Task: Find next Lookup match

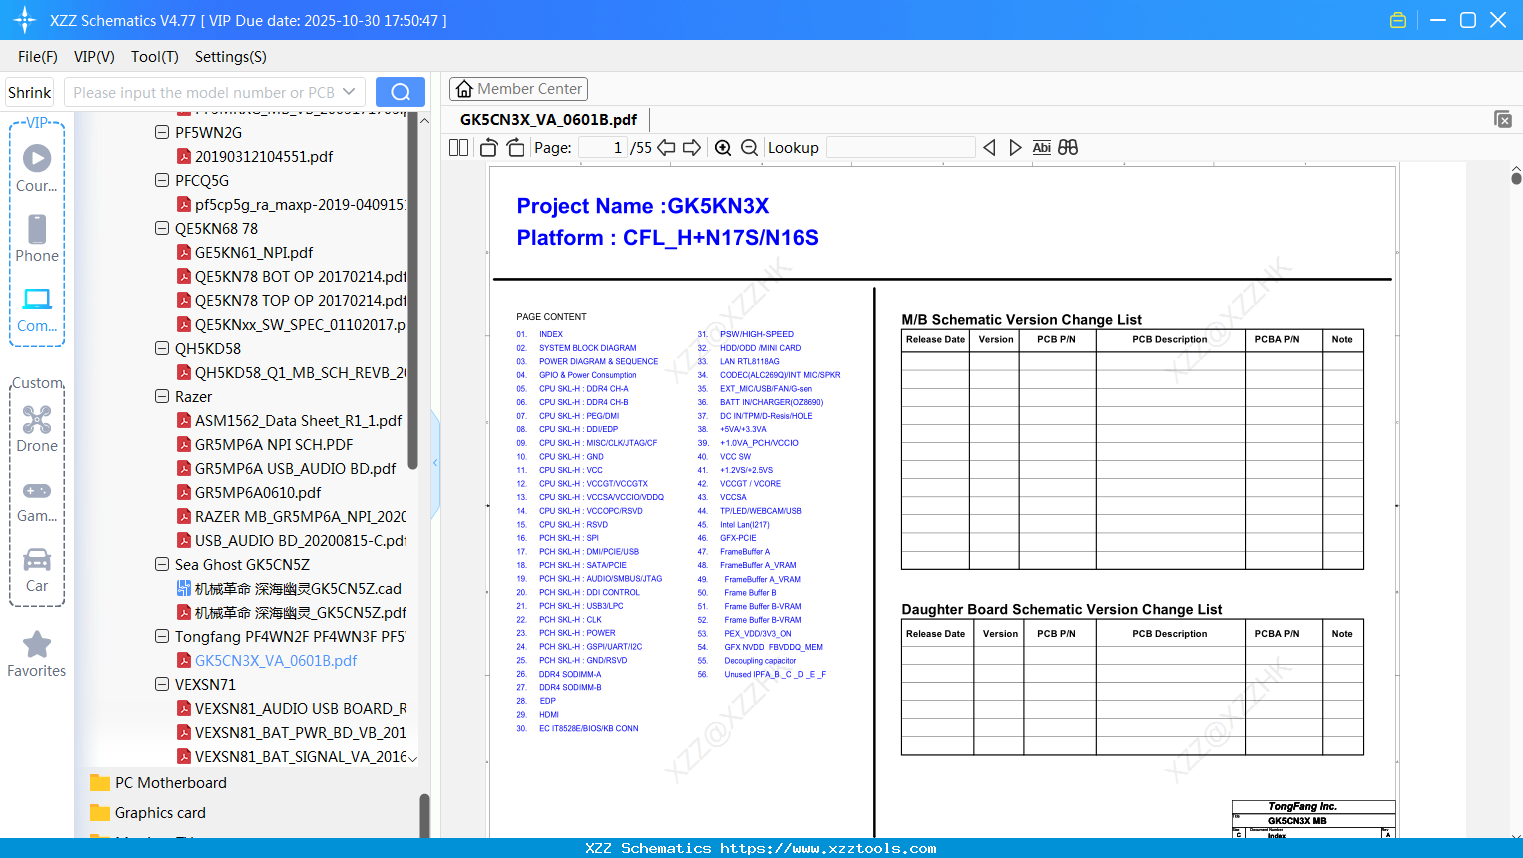Action: pyautogui.click(x=1015, y=148)
